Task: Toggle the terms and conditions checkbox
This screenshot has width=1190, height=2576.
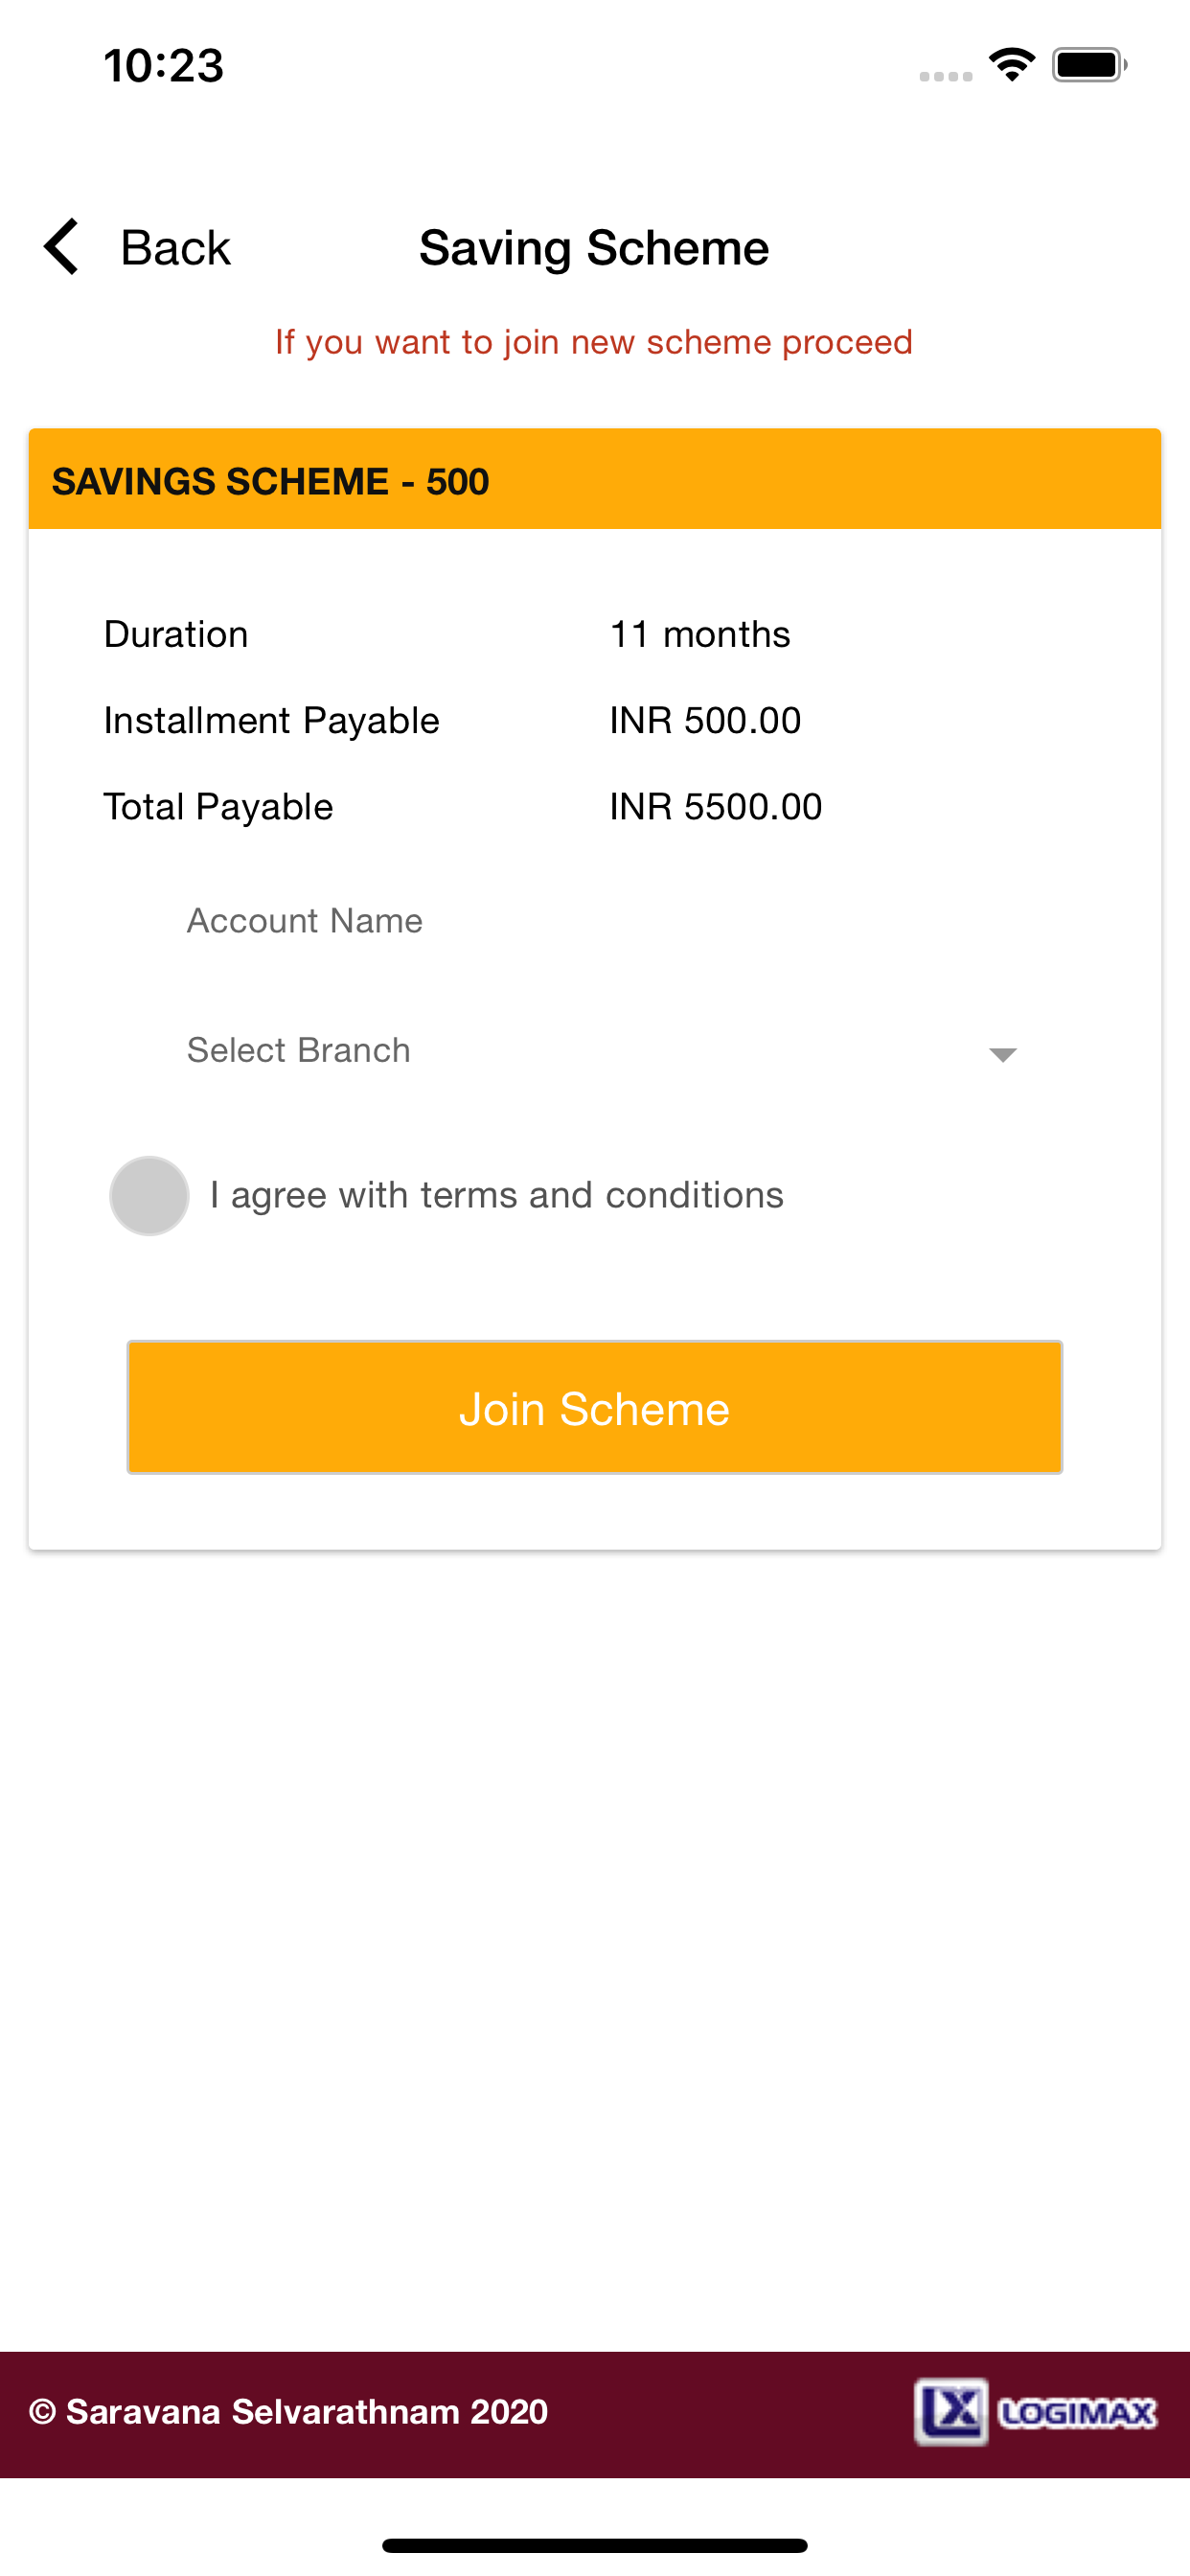Action: pyautogui.click(x=149, y=1196)
